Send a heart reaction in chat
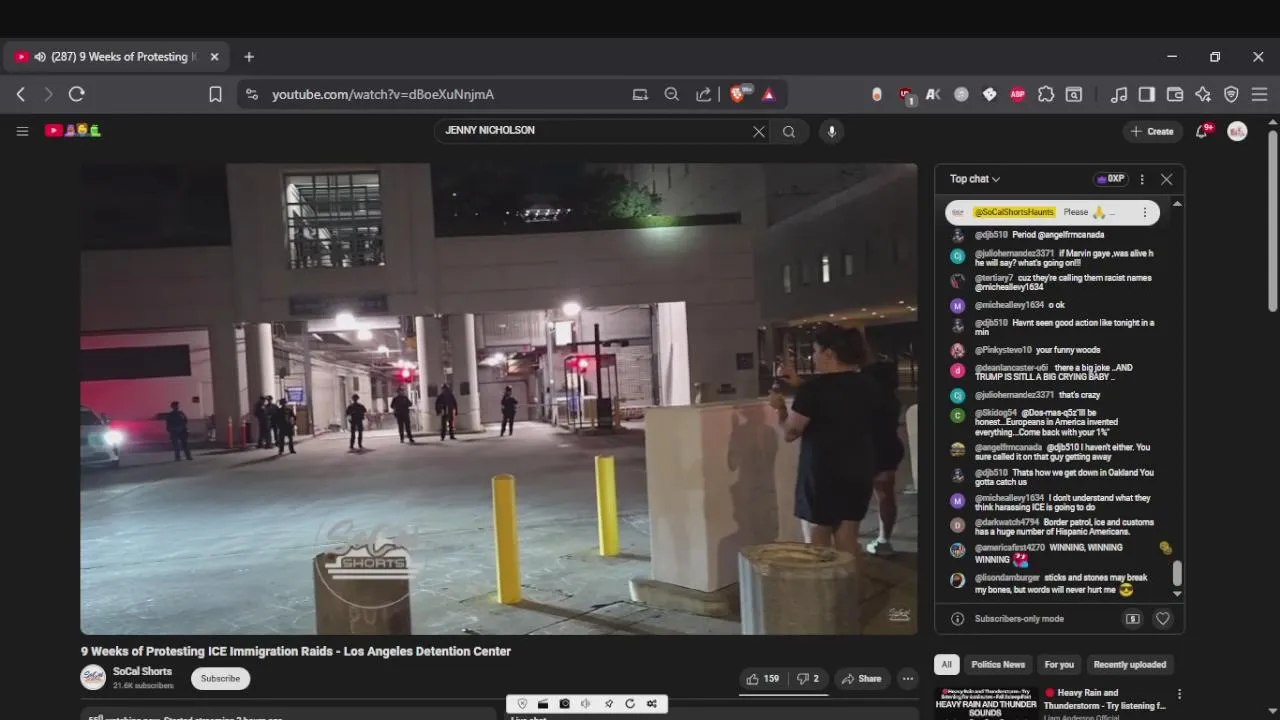The width and height of the screenshot is (1280, 720). pyautogui.click(x=1162, y=619)
